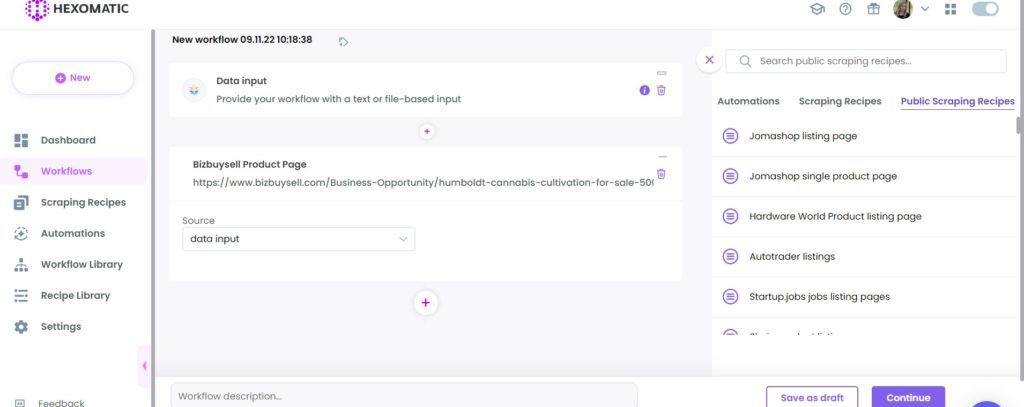
Task: Click the info icon on Data input
Action: [645, 91]
